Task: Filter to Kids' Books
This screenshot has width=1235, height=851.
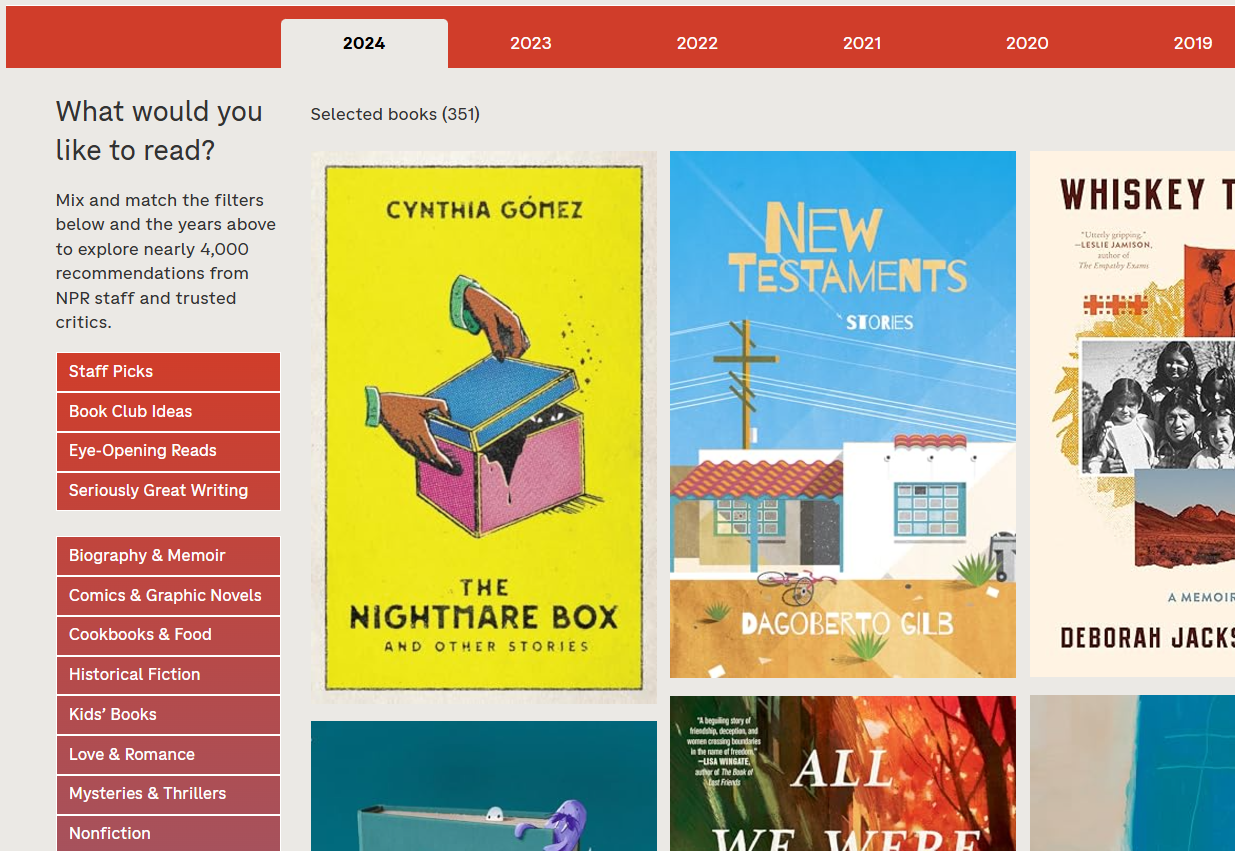Action: click(x=168, y=715)
